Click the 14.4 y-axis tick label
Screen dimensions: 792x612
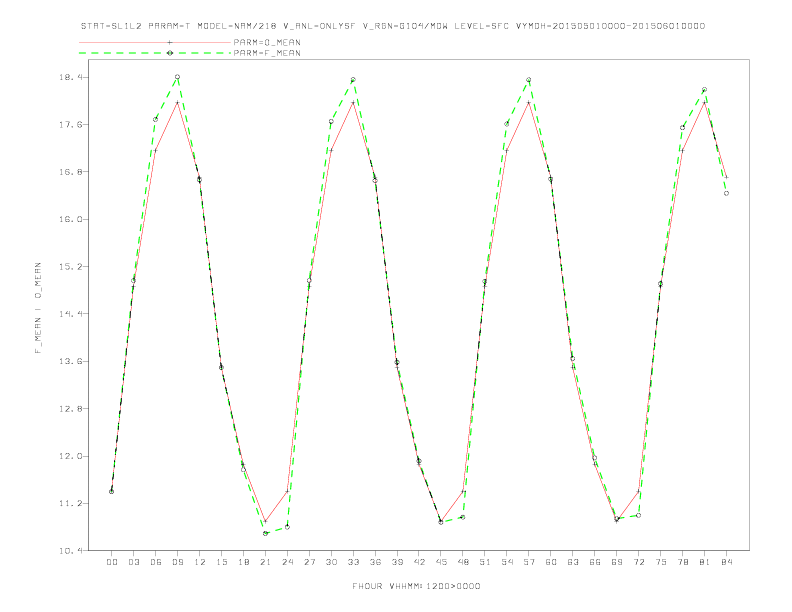pos(71,314)
